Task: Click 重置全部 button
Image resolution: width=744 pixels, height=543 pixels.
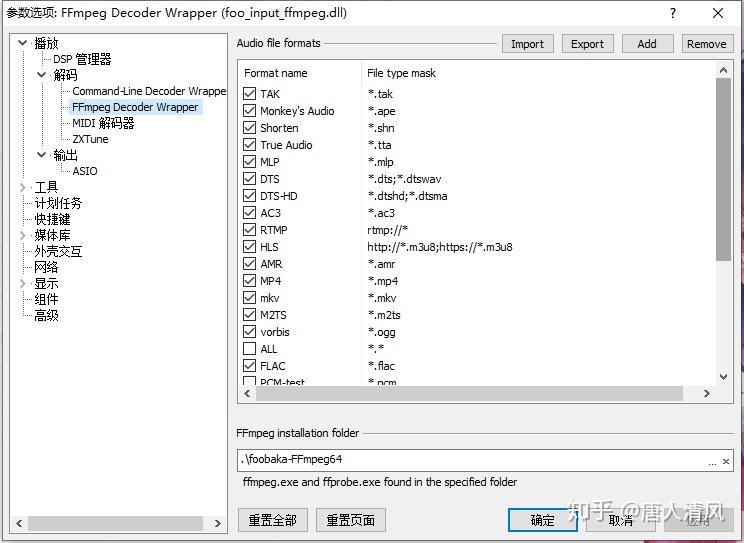Action: 272,520
